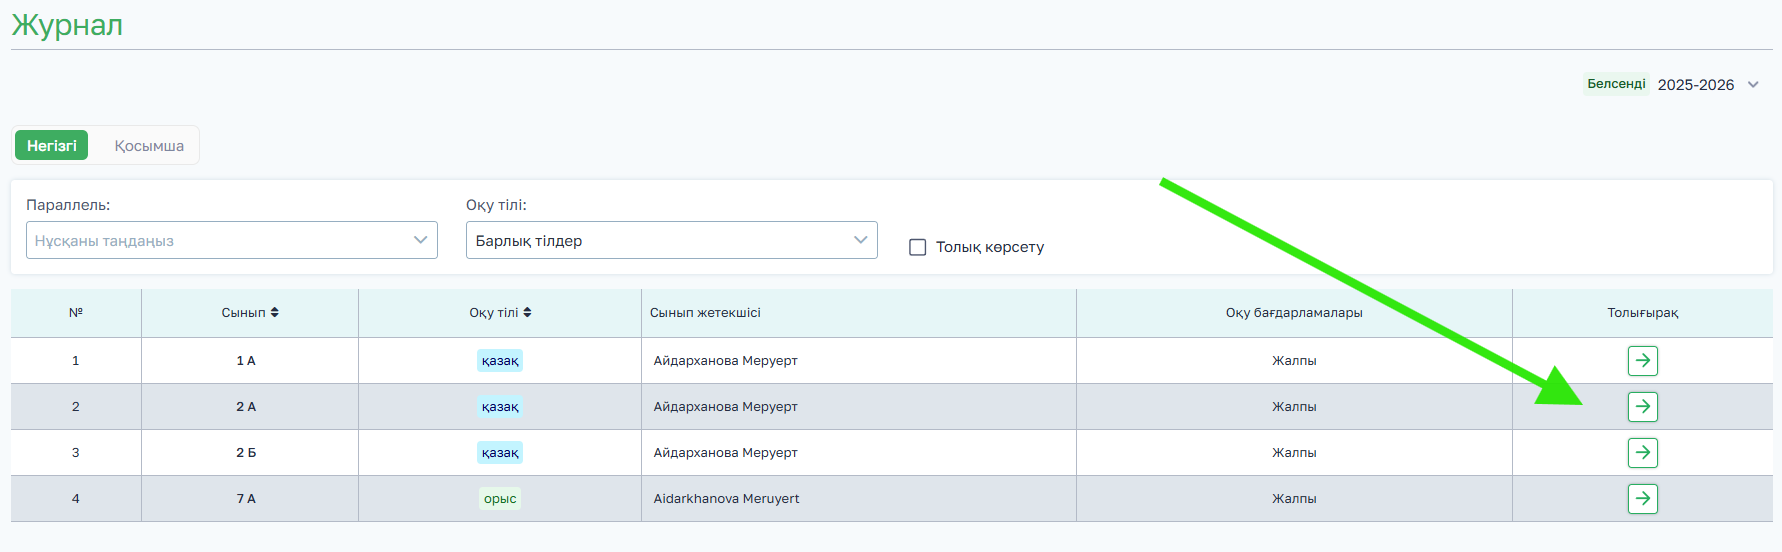Open details arrow for class 7 А
The image size is (1782, 552).
tap(1642, 499)
